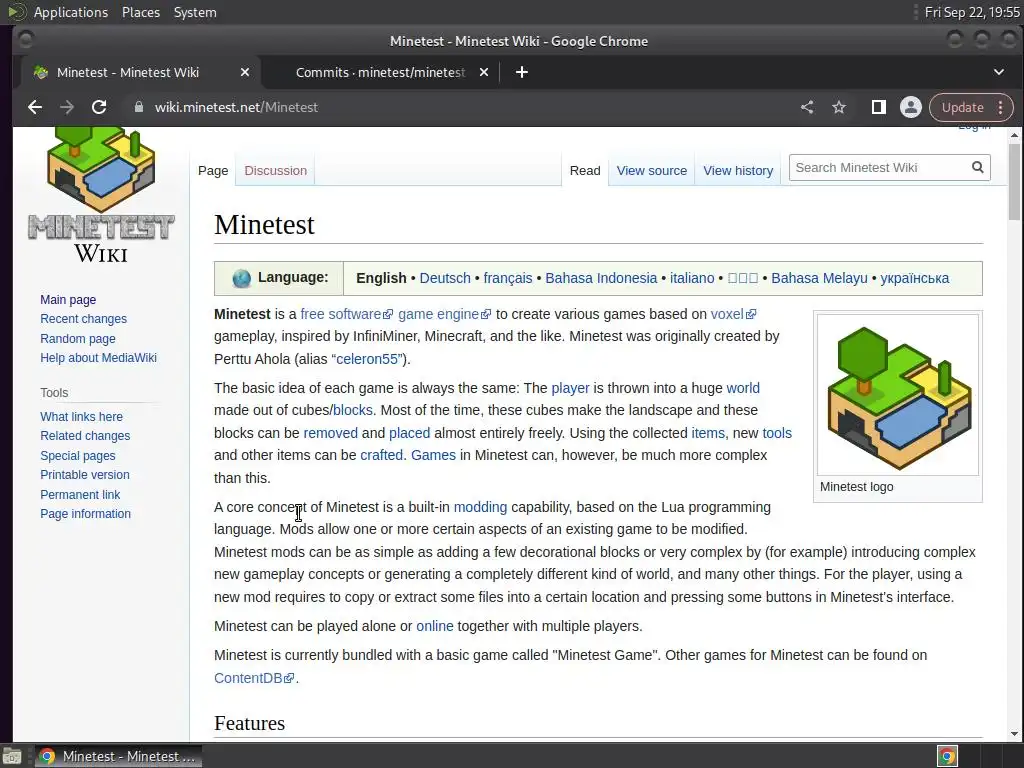1024x768 pixels.
Task: Select the Read view tab
Action: click(584, 170)
